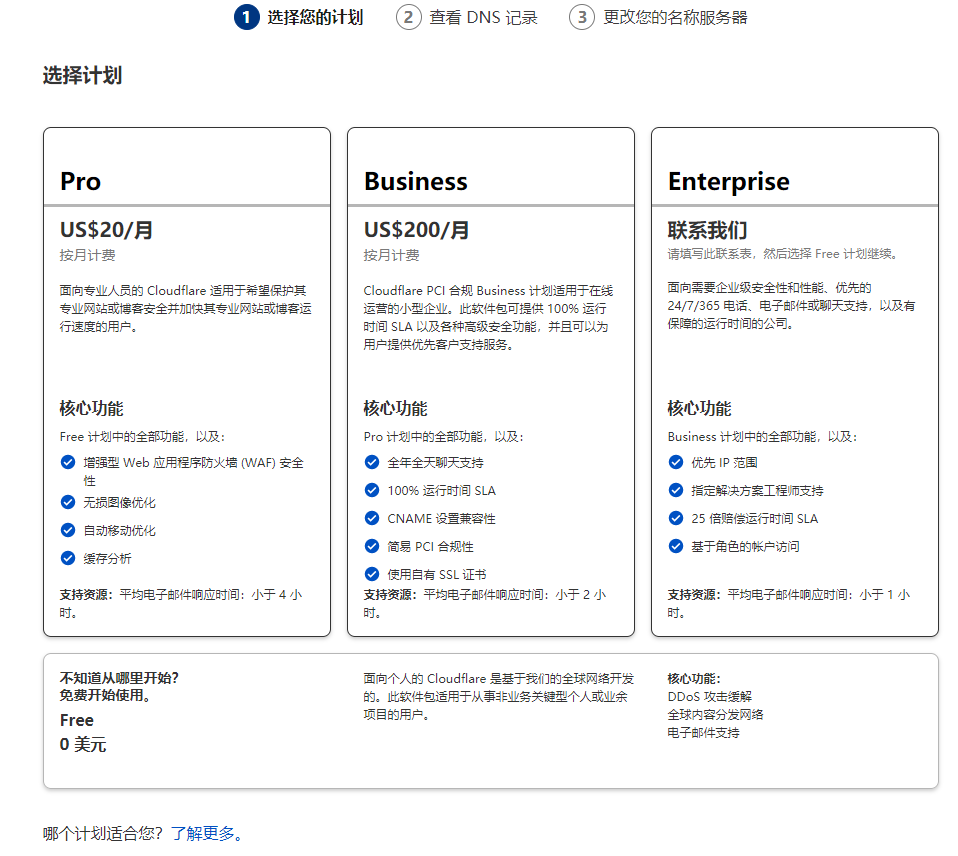Click checkmark beside 缓存分析

click(x=68, y=558)
